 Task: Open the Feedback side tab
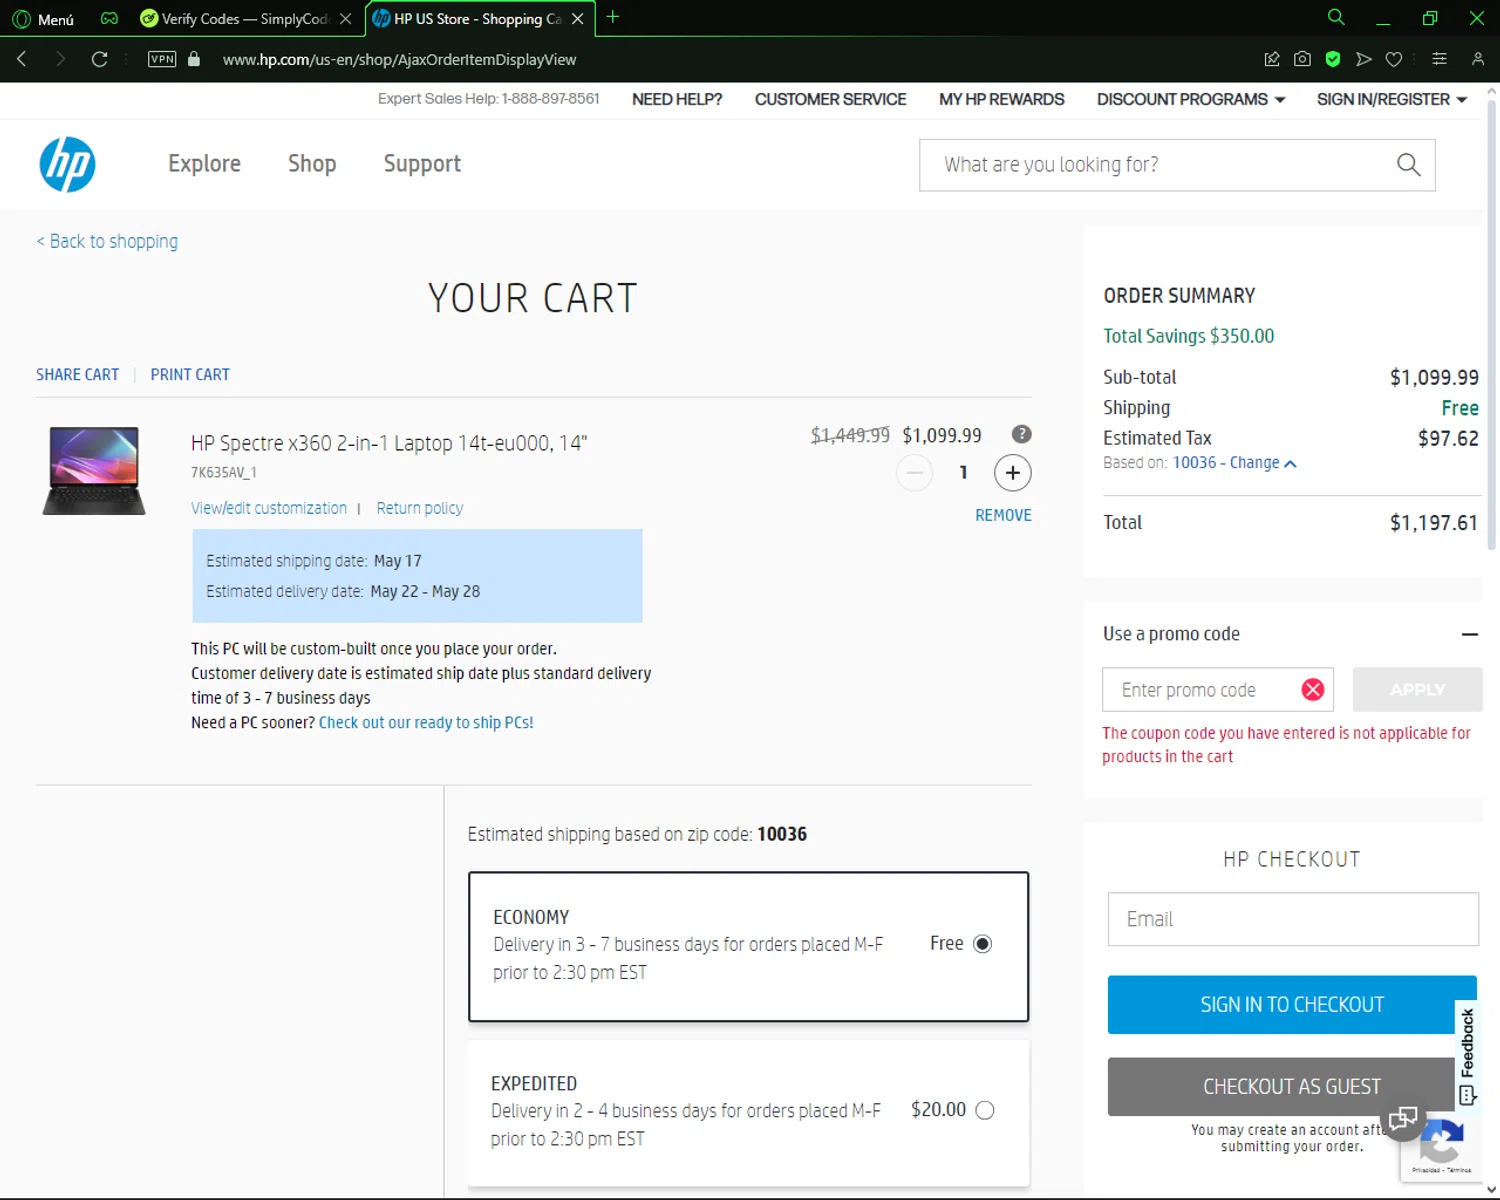click(x=1467, y=1056)
